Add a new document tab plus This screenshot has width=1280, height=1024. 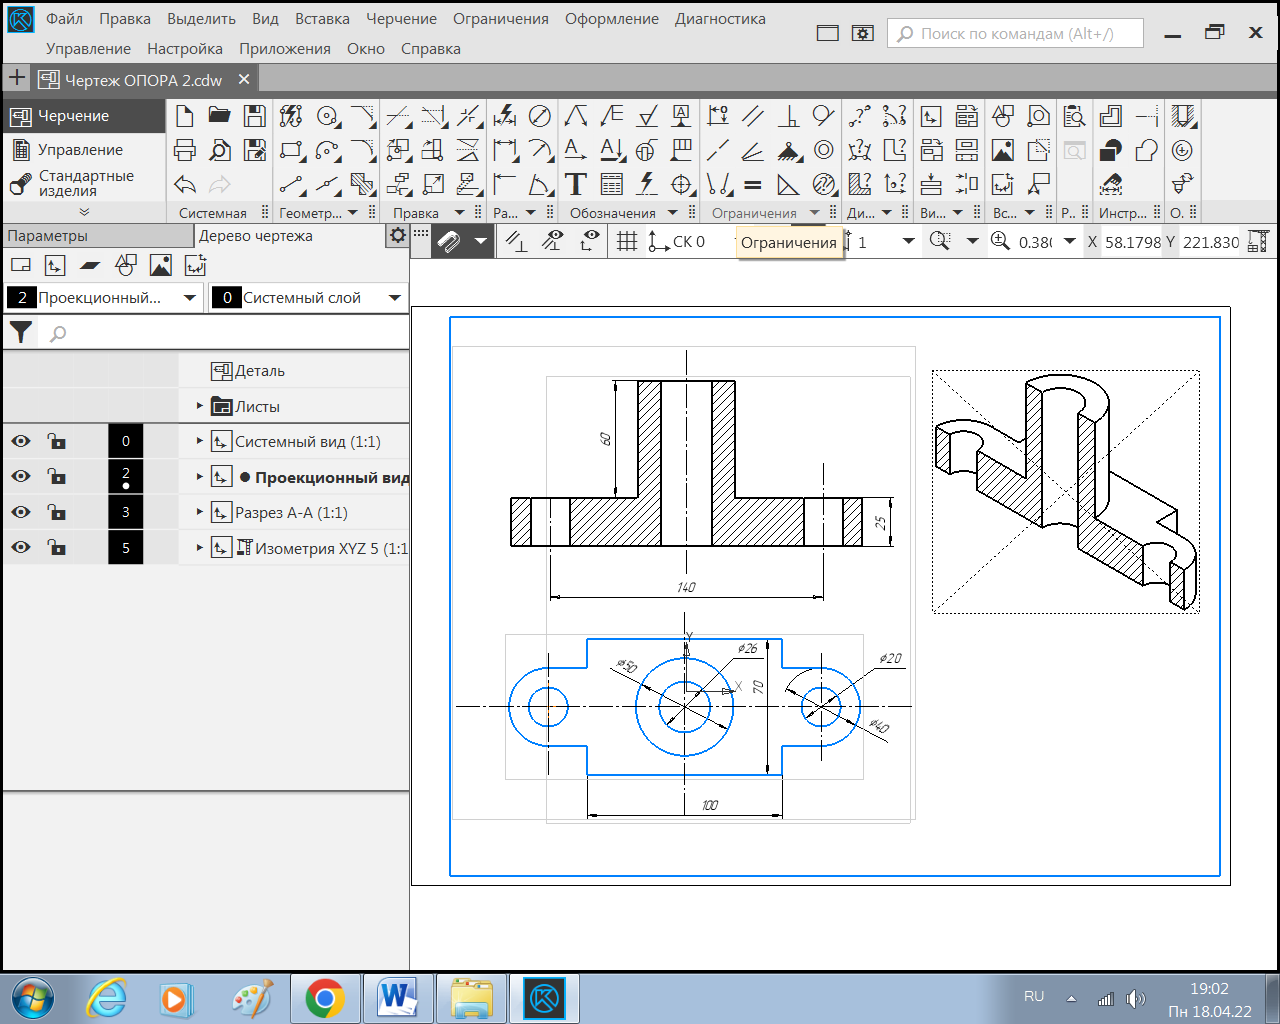point(17,79)
